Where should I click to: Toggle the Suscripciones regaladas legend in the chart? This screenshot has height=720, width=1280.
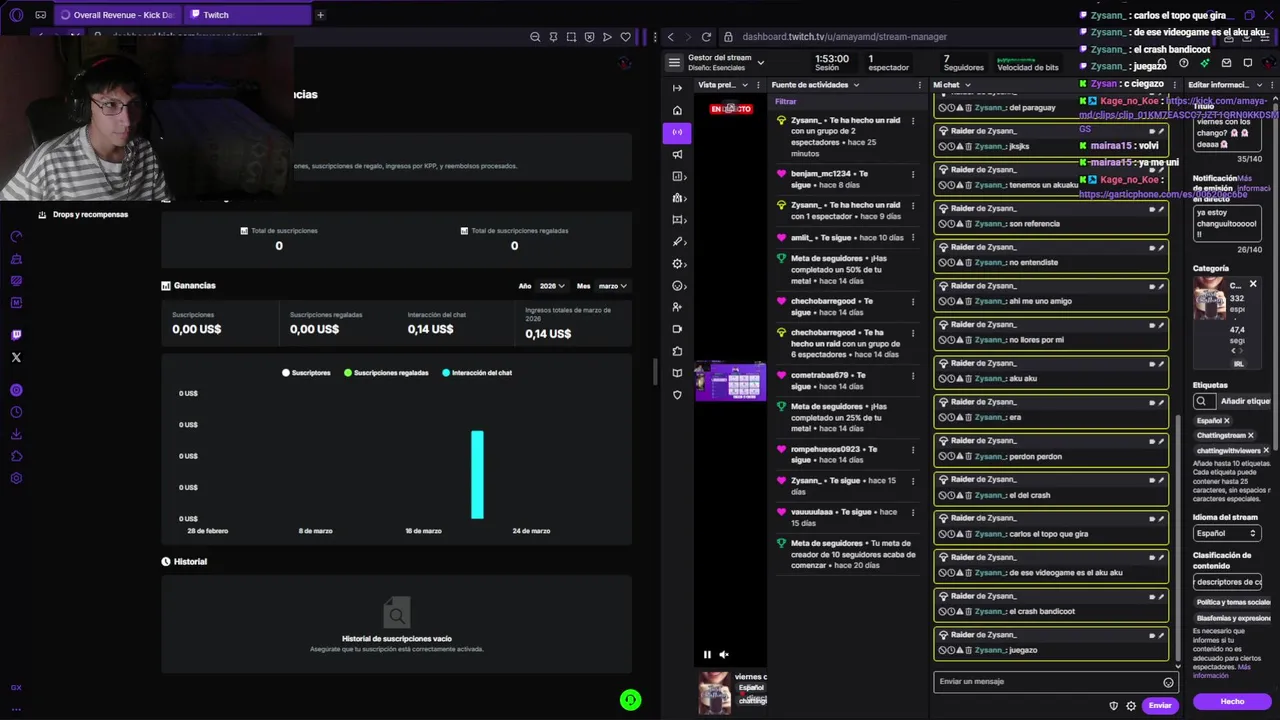click(386, 373)
